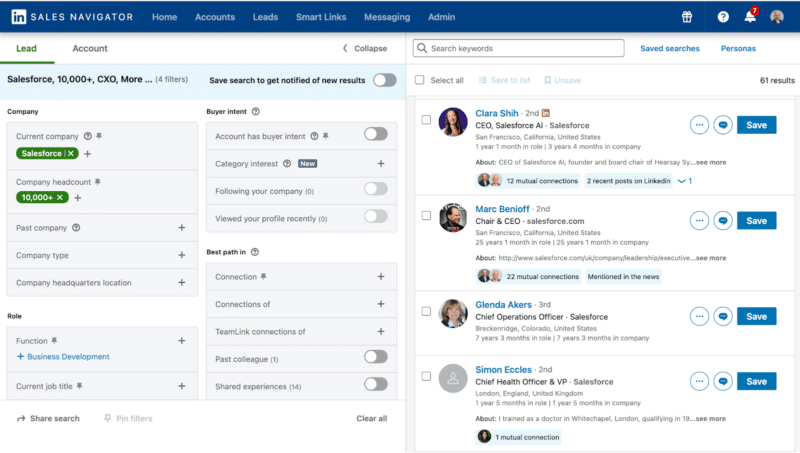The height and width of the screenshot is (453, 800).
Task: Expand the Connection filter
Action: (381, 276)
